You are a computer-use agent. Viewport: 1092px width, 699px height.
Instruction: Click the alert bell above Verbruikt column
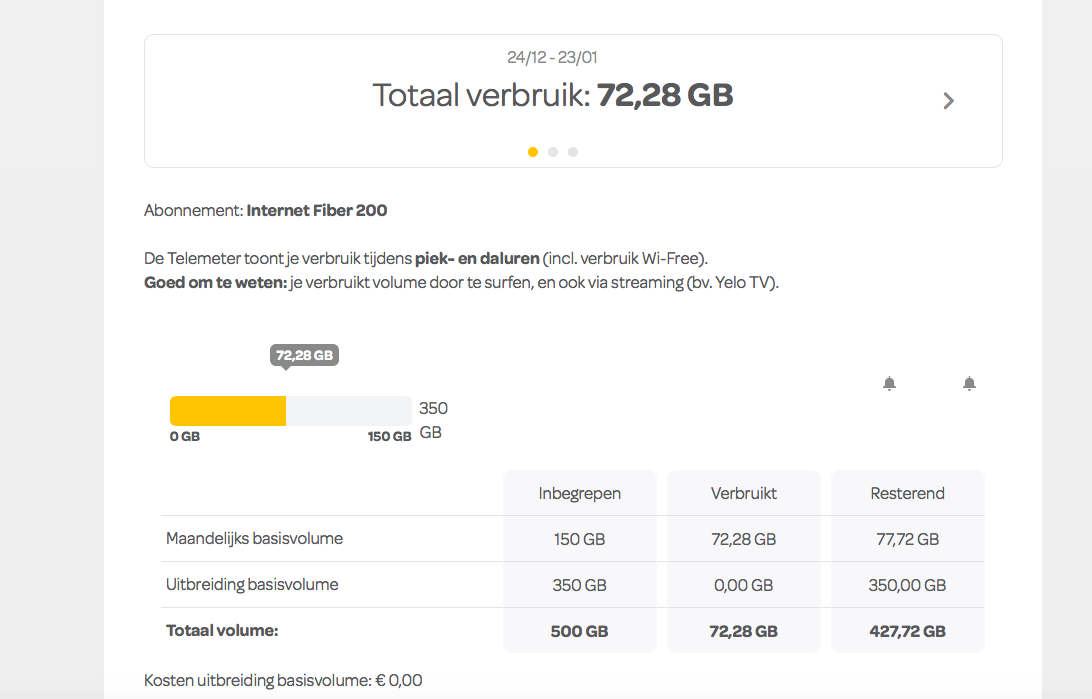tap(890, 382)
